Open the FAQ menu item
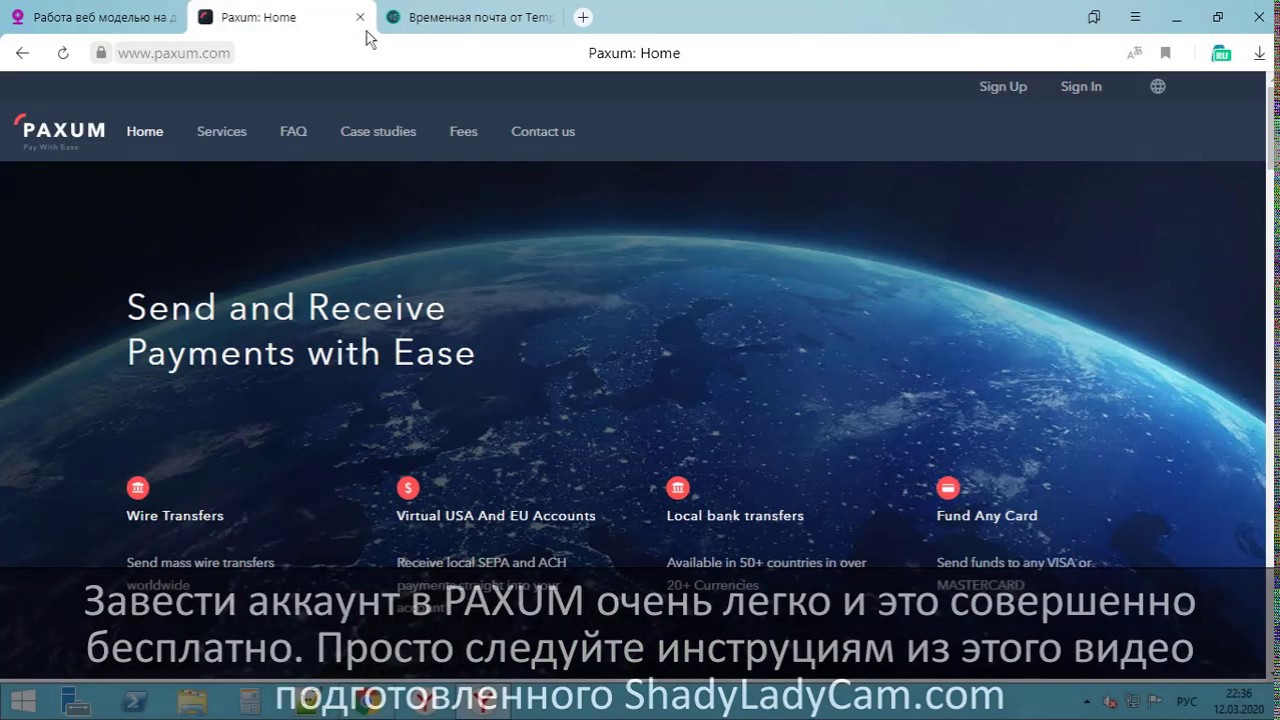The height and width of the screenshot is (720, 1280). [x=293, y=131]
